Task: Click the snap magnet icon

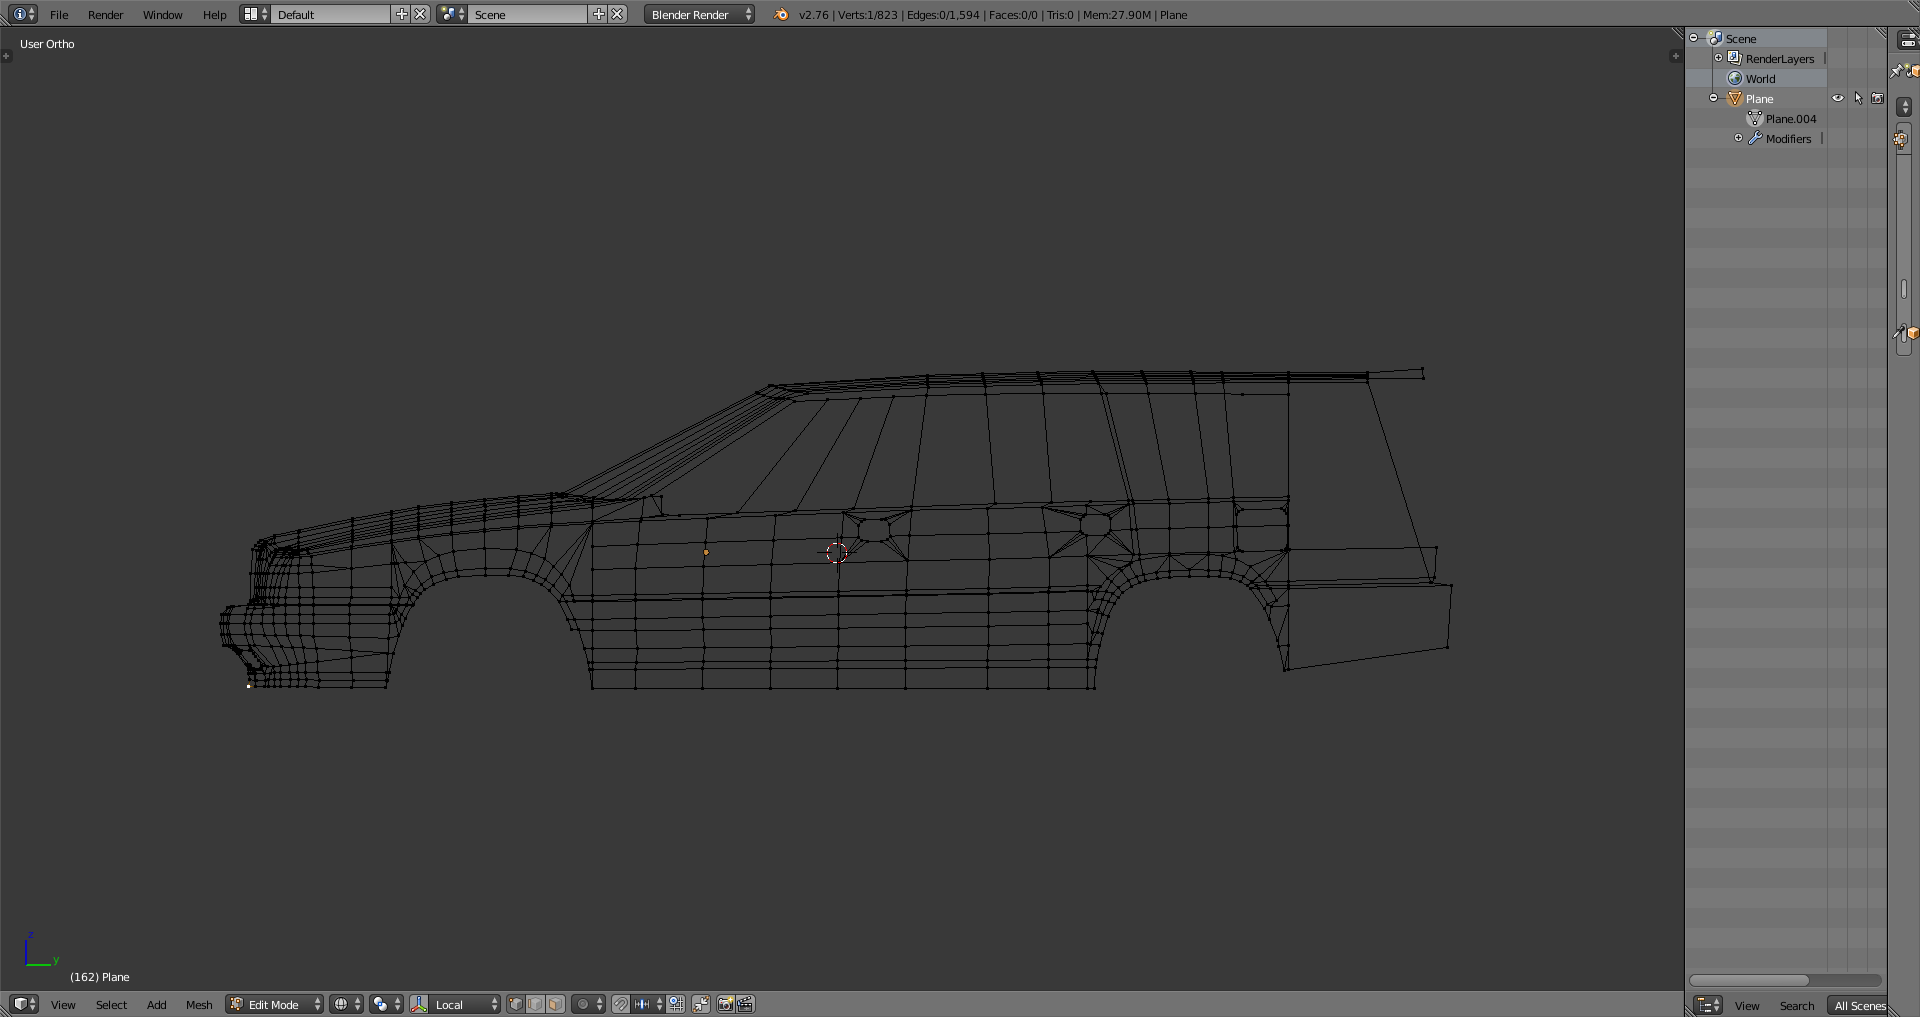Action: point(620,1004)
